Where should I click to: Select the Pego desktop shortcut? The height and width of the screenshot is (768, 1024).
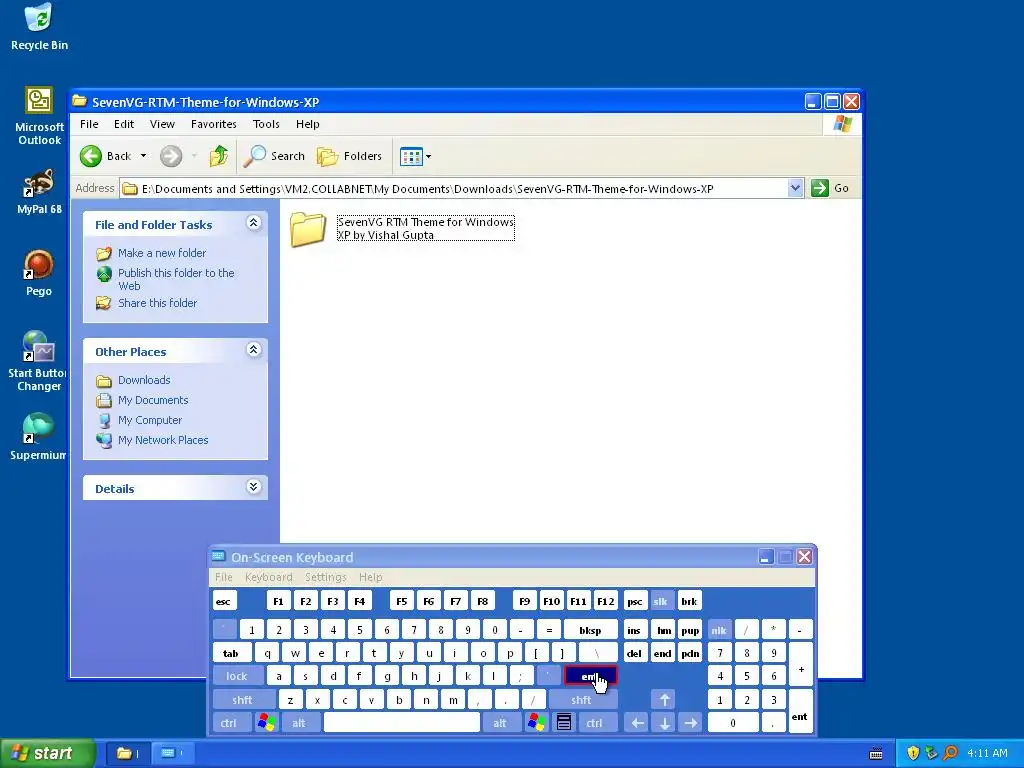(39, 273)
